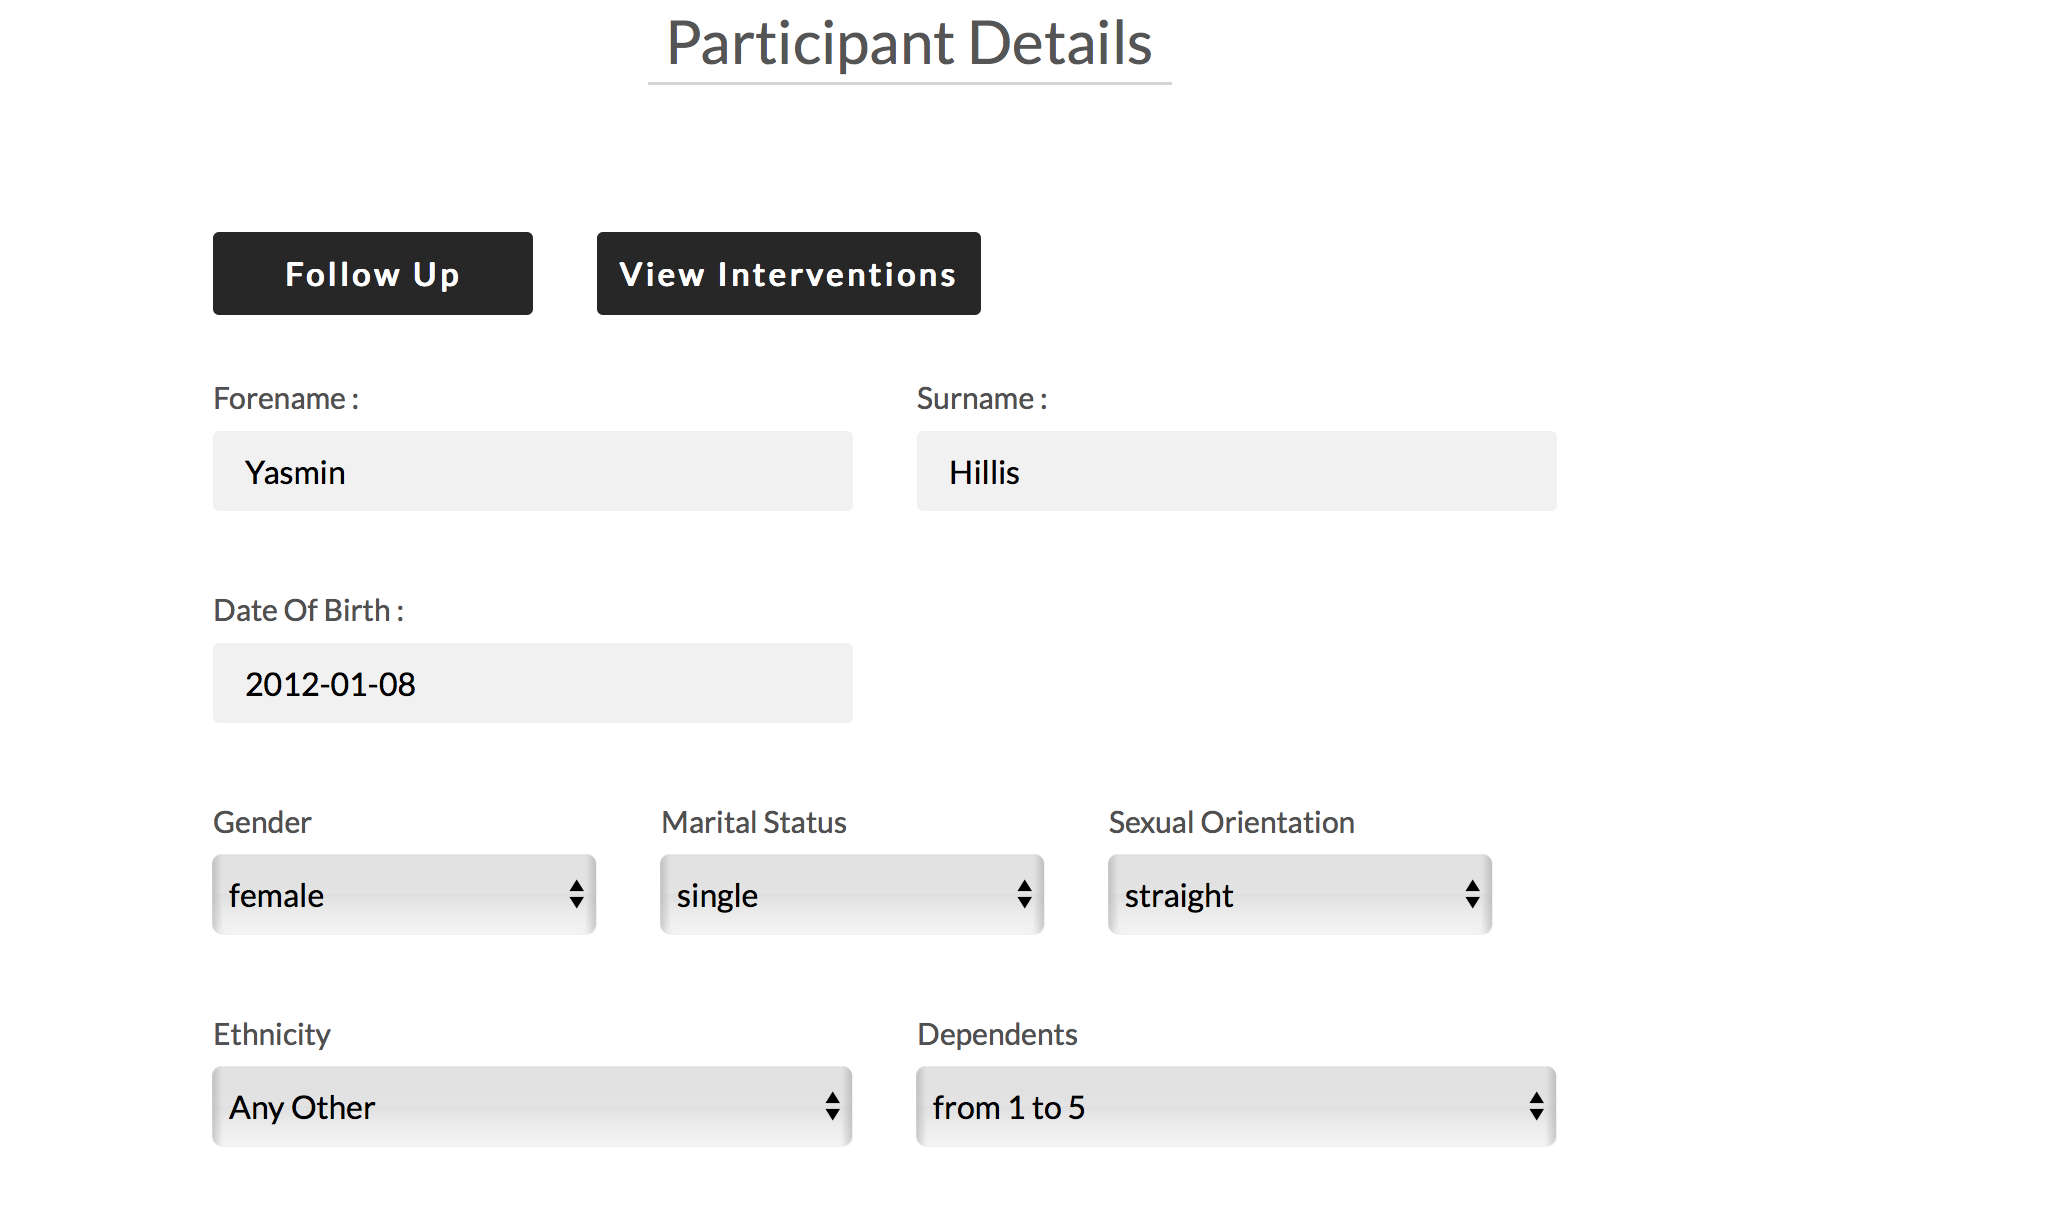Click the Participant Details heading

click(909, 44)
